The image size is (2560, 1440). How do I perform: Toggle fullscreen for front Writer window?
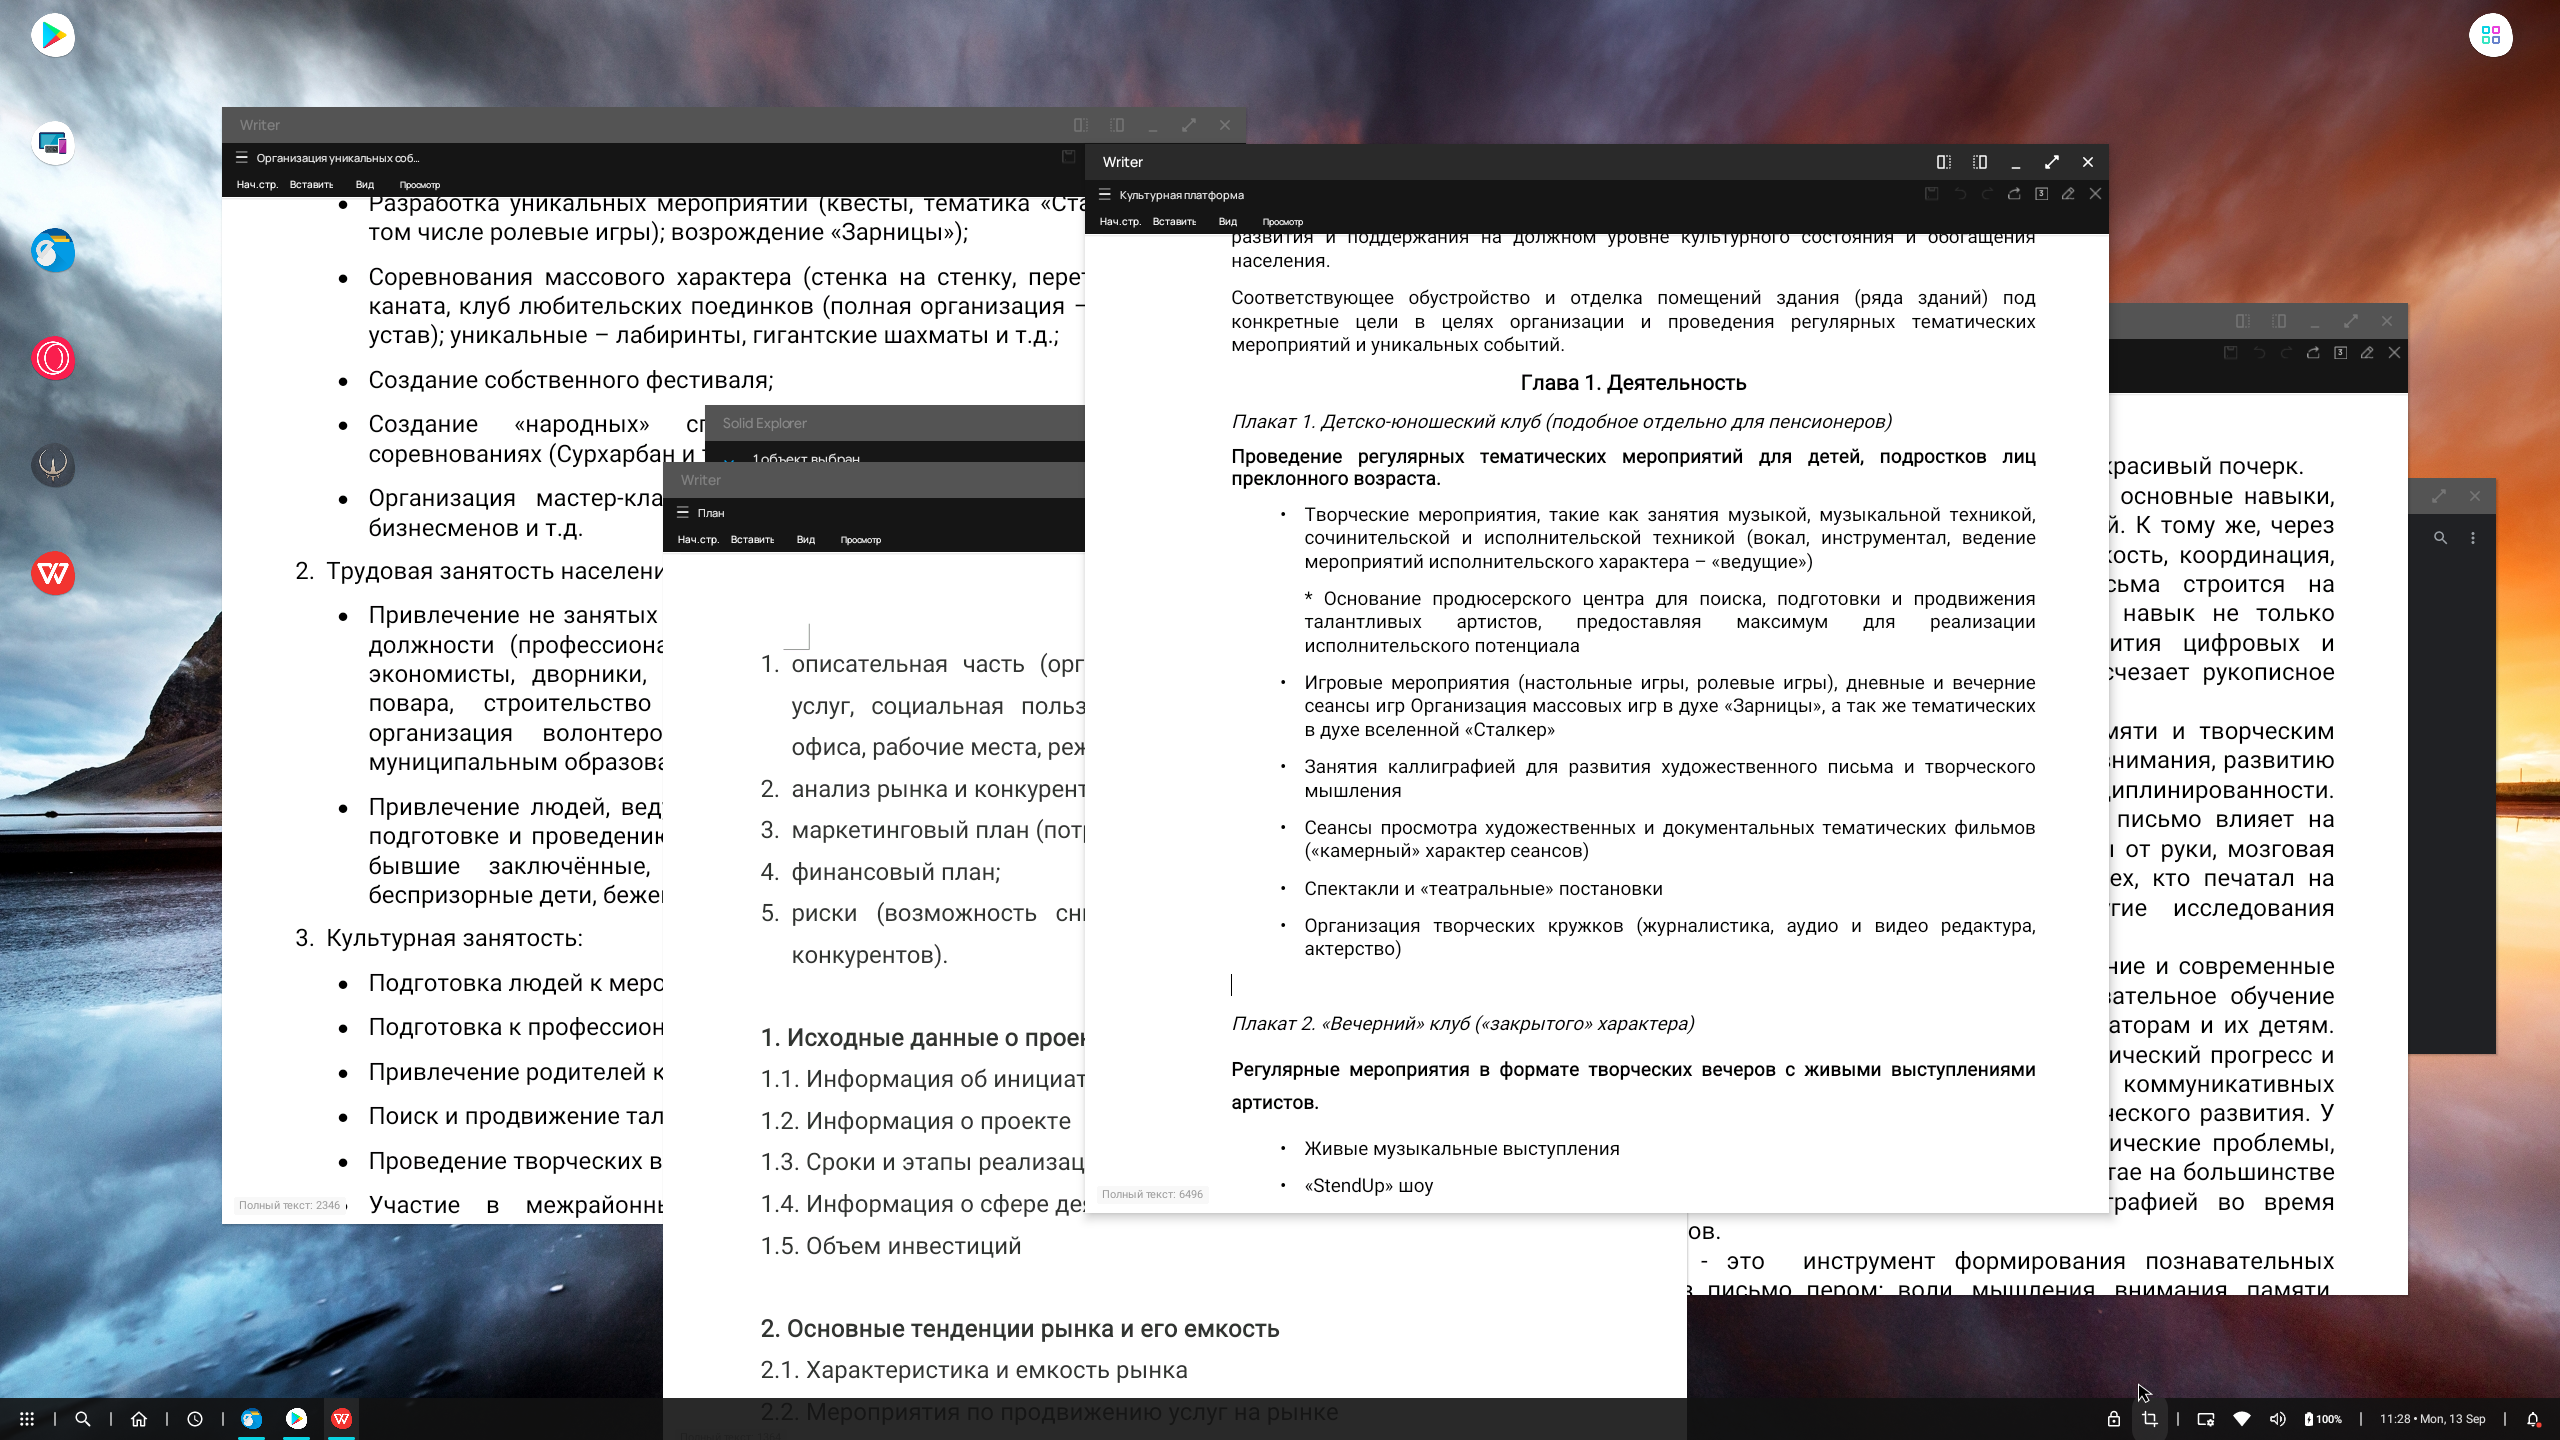click(x=2052, y=162)
